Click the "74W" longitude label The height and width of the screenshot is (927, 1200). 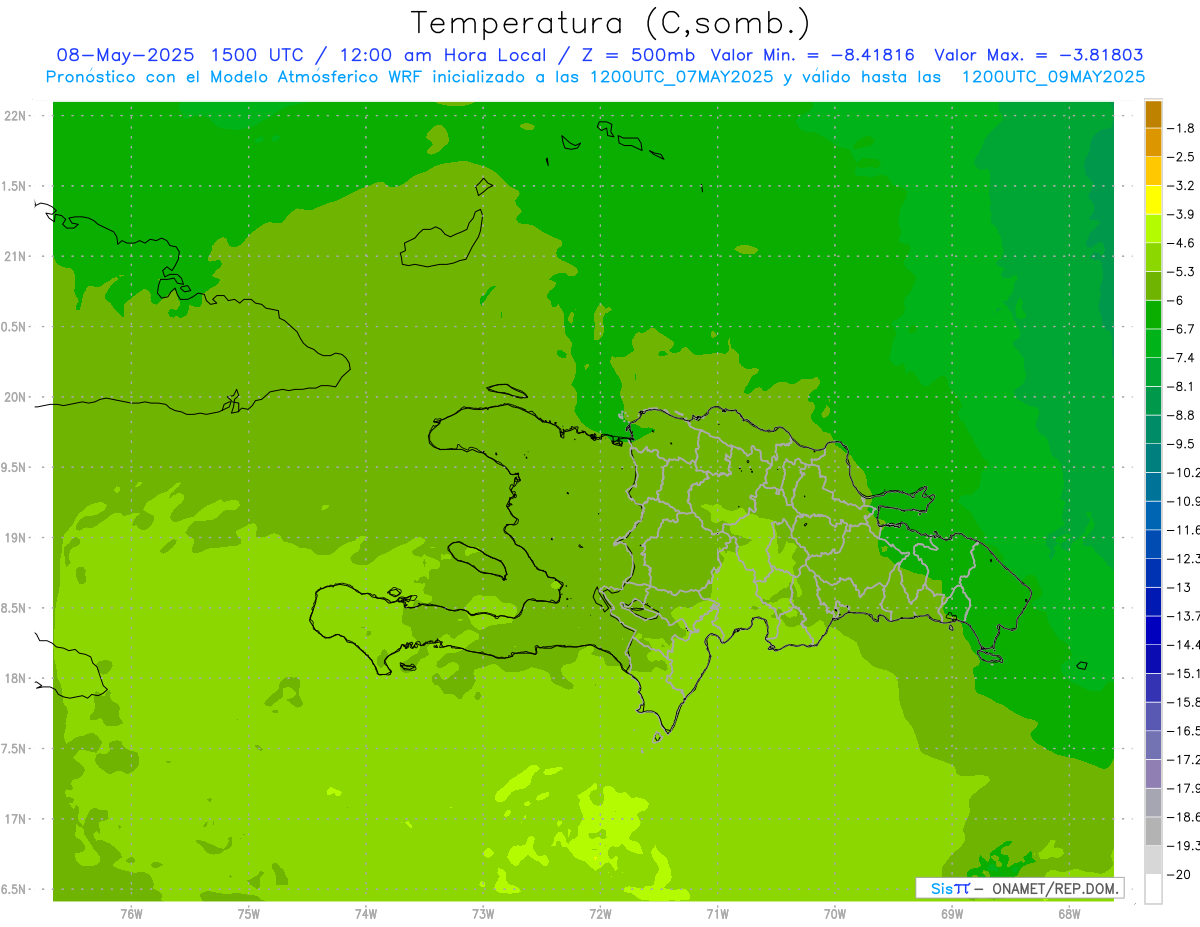(365, 914)
